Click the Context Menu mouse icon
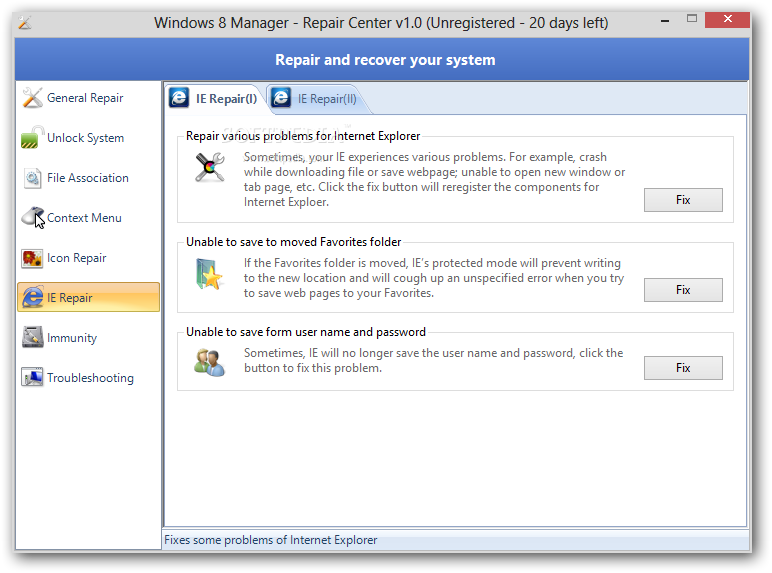772x573 pixels. tap(32, 218)
